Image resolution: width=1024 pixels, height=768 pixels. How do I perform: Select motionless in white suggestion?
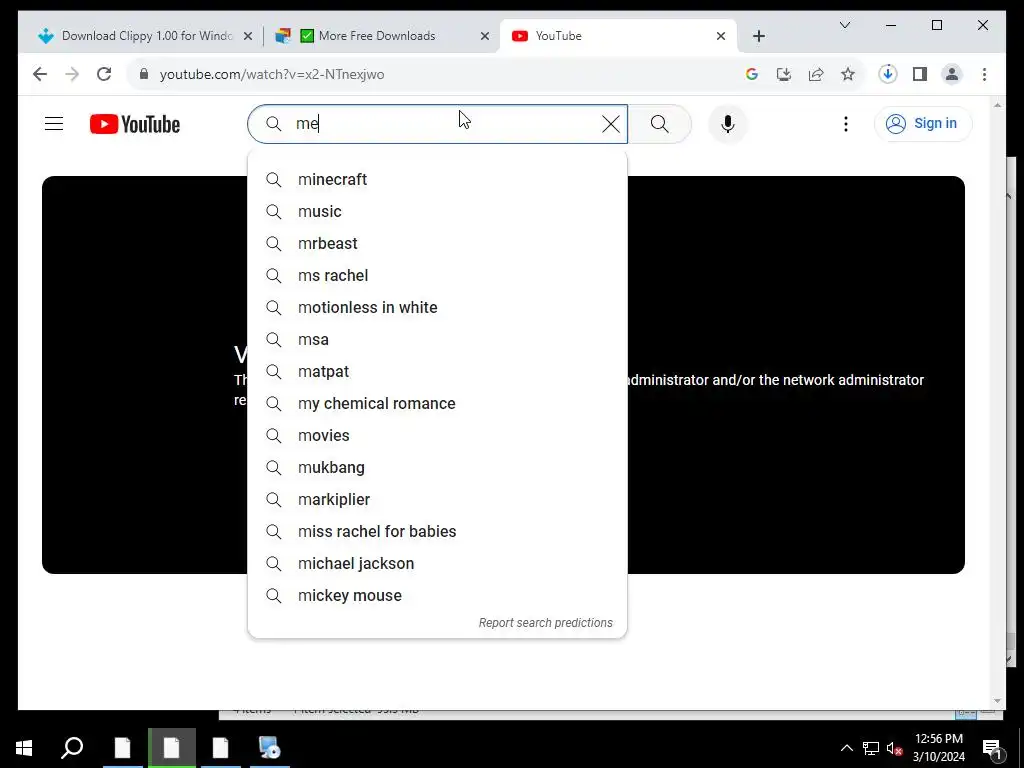pos(438,308)
